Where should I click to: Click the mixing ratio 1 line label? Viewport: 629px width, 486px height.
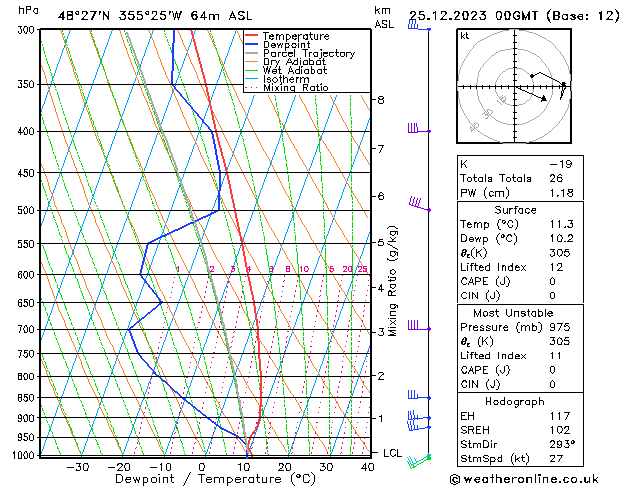pyautogui.click(x=178, y=269)
